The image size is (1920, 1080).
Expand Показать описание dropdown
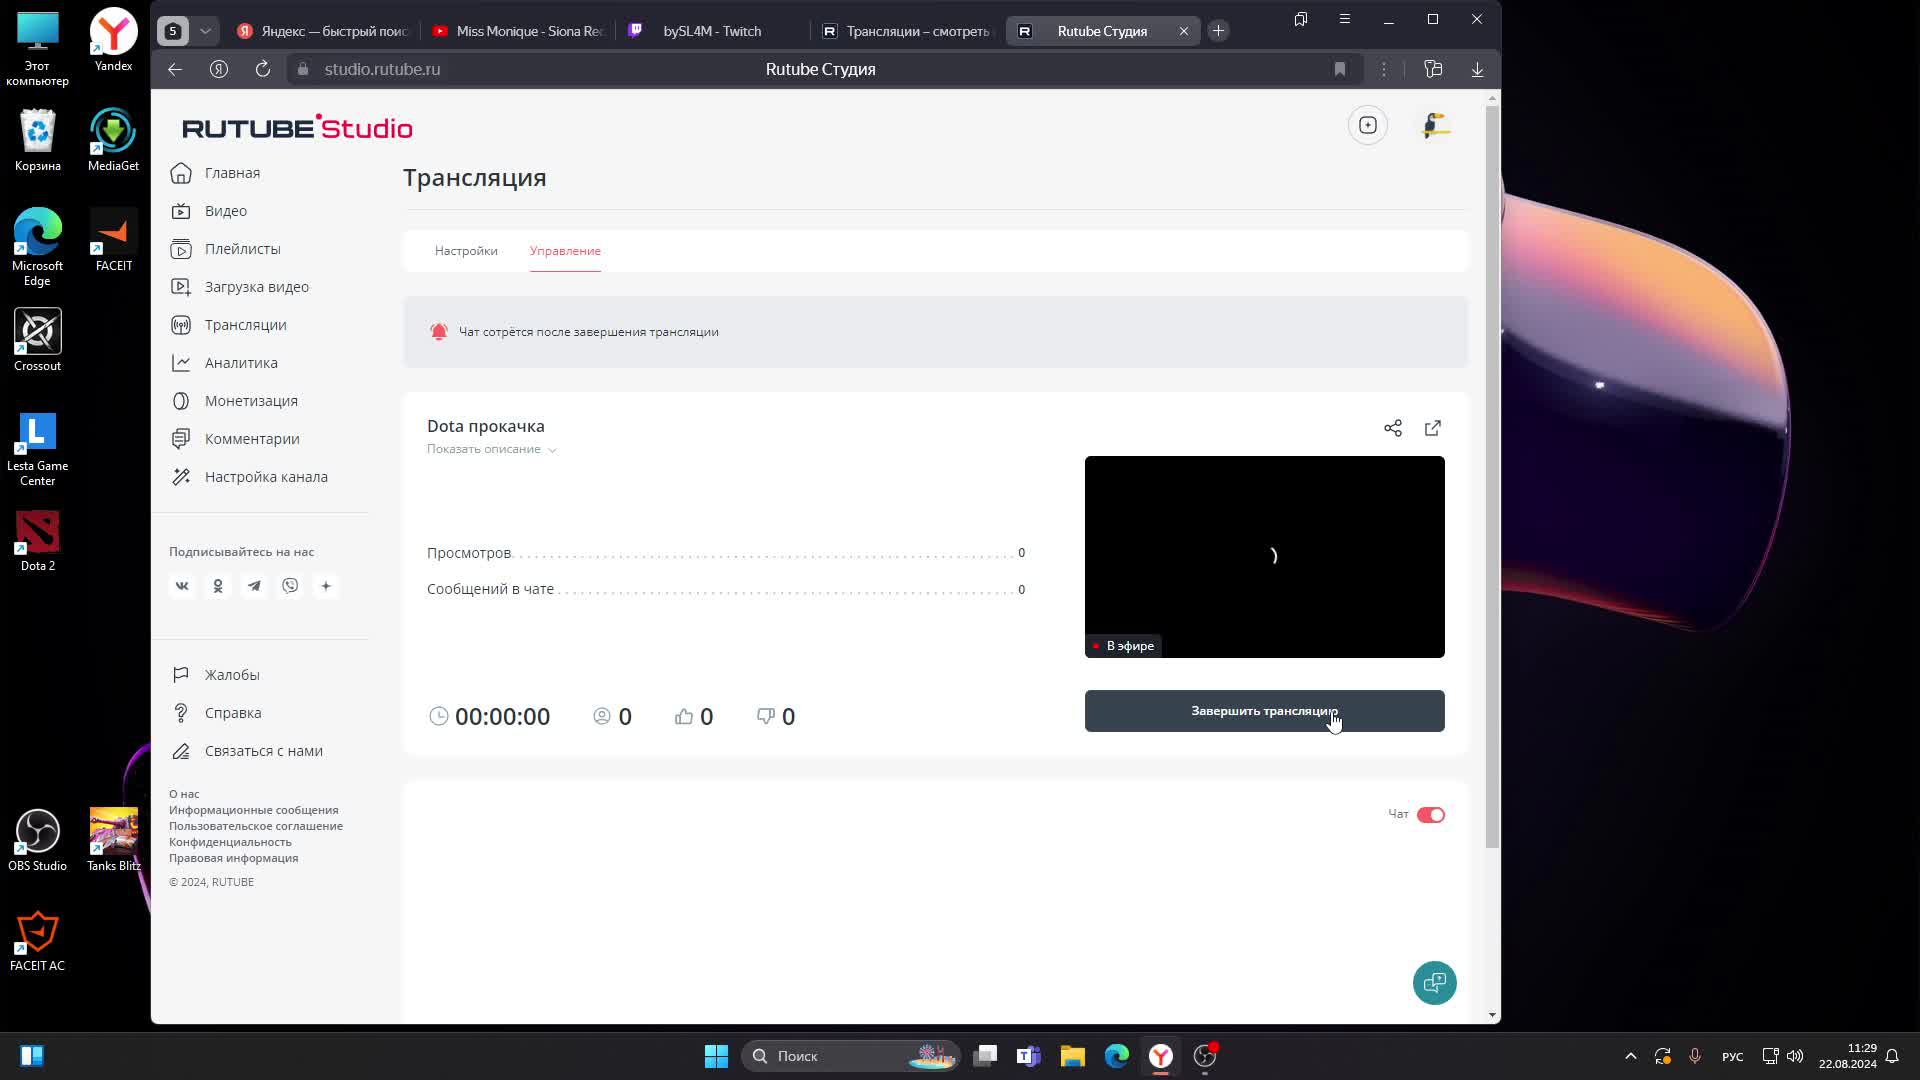[x=491, y=449]
